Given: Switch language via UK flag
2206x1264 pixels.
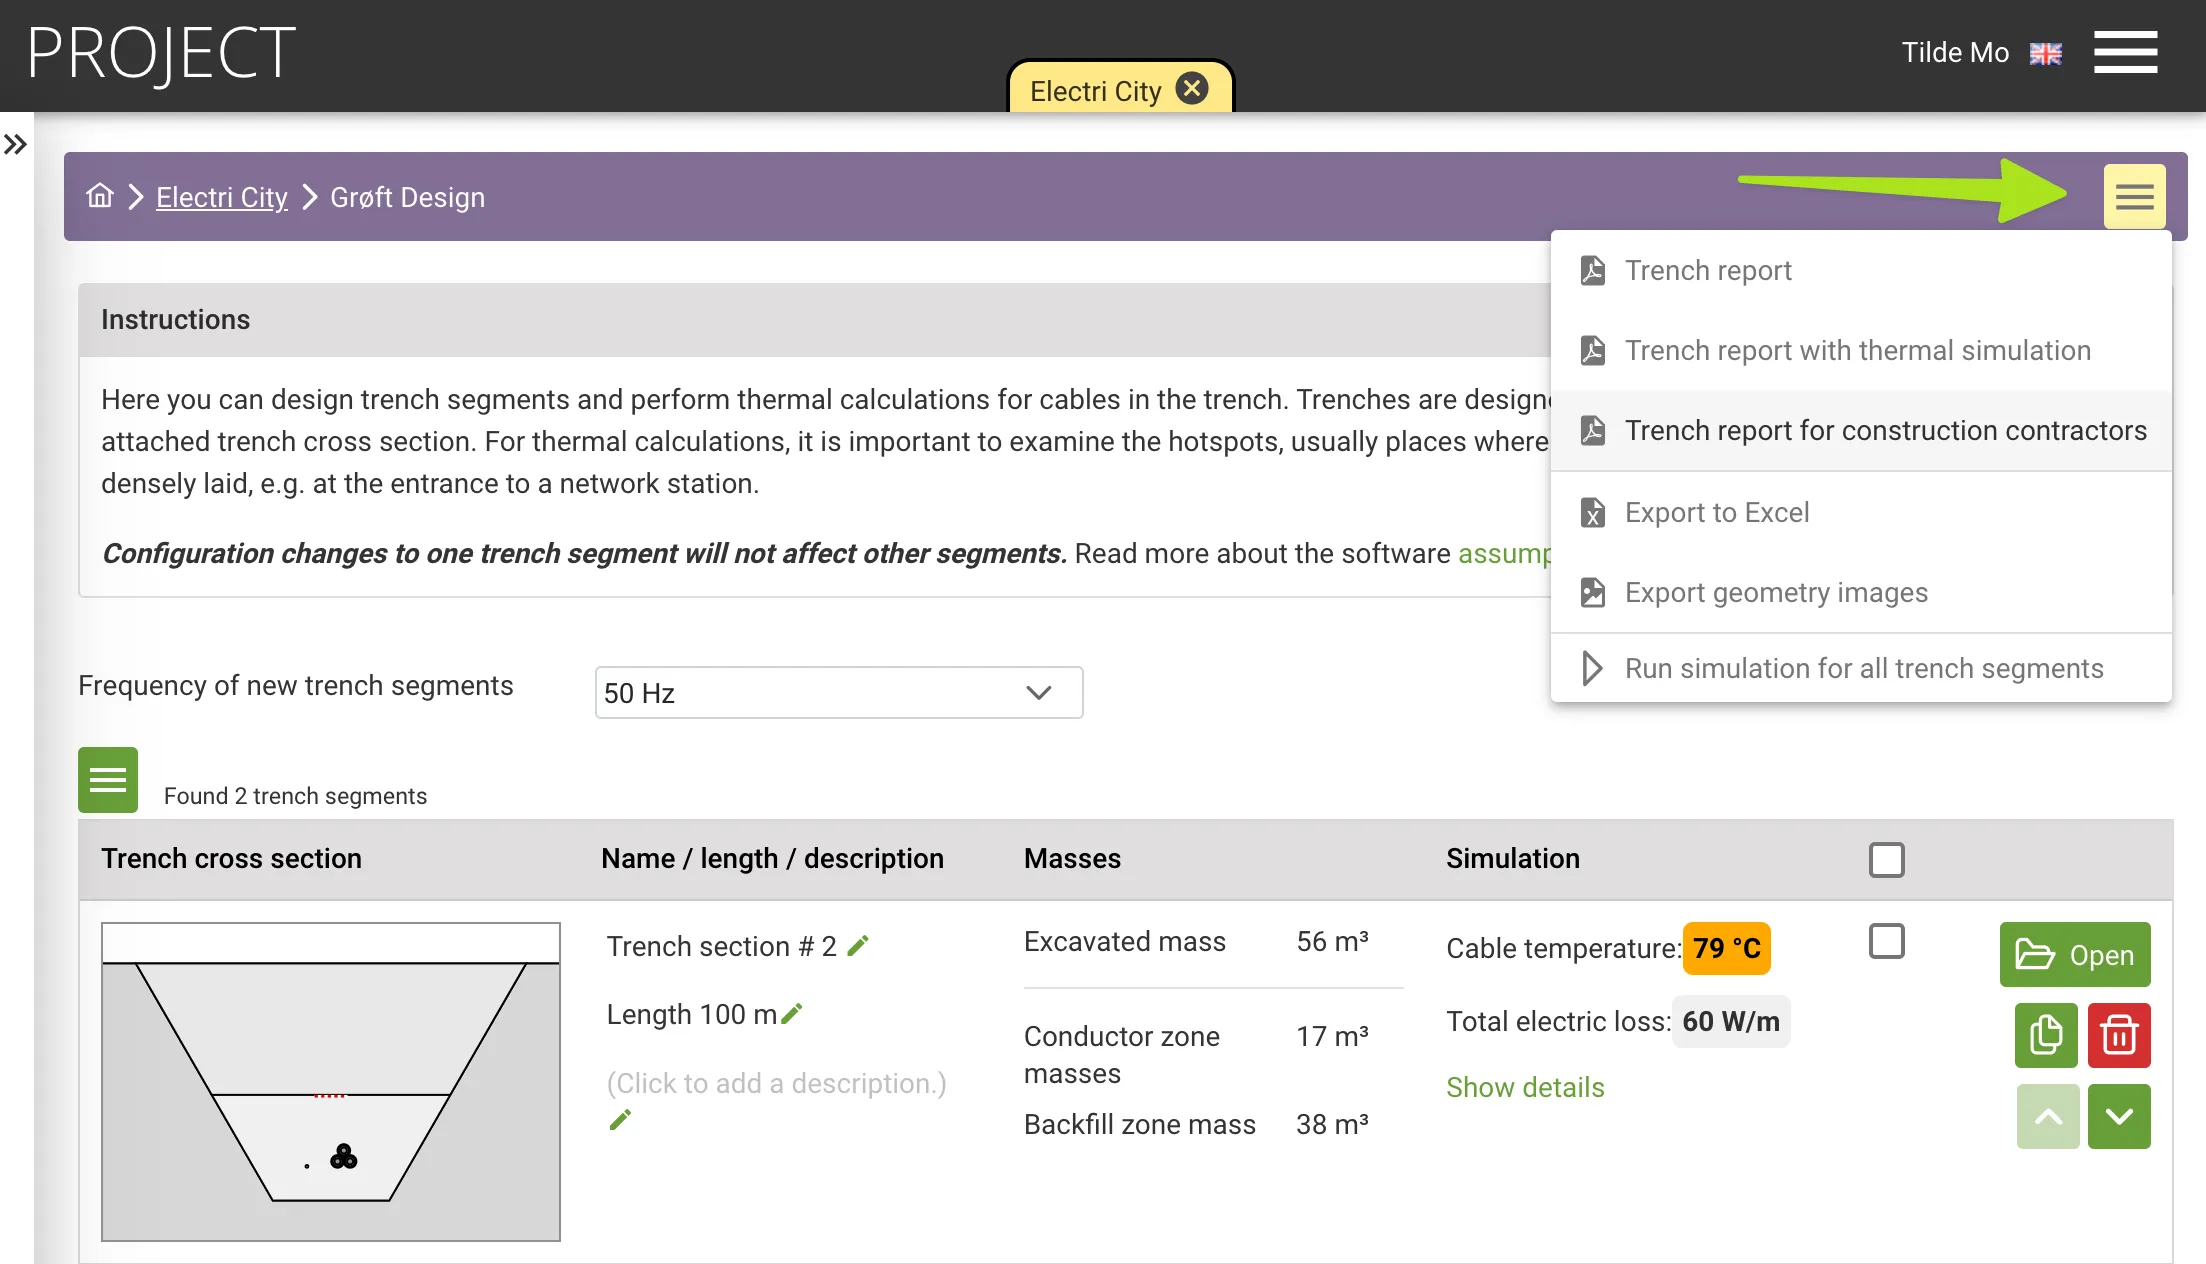Looking at the screenshot, I should click(2045, 54).
